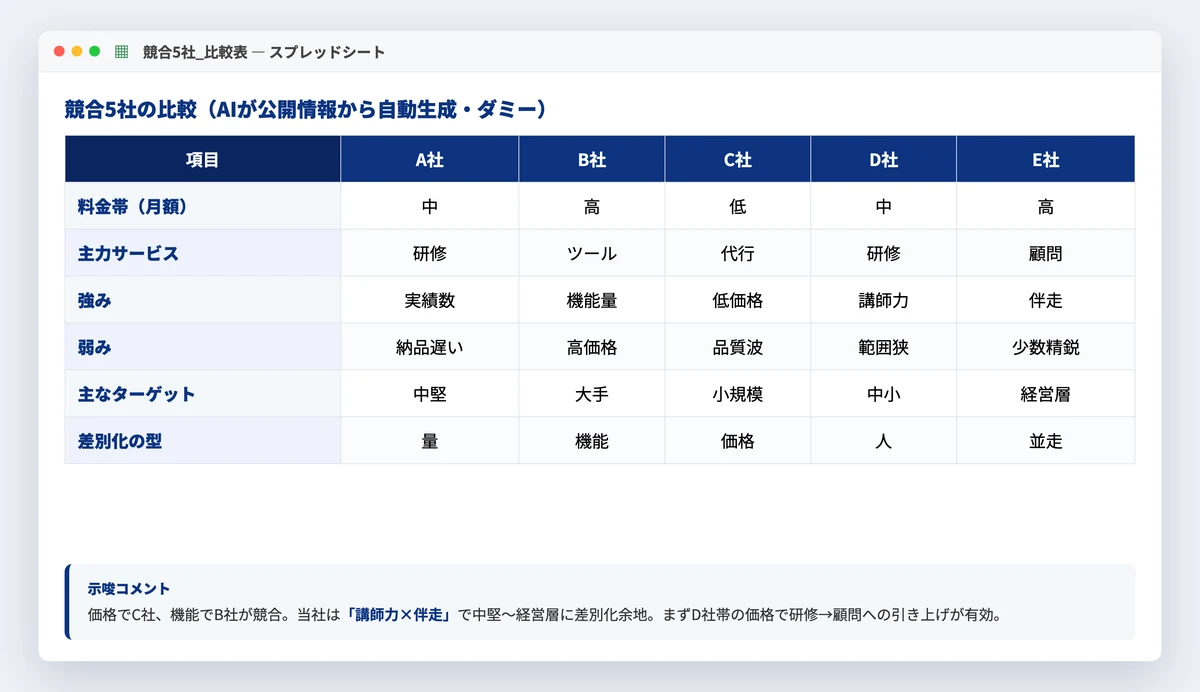Select the B社 column header
The width and height of the screenshot is (1200, 692).
[592, 159]
